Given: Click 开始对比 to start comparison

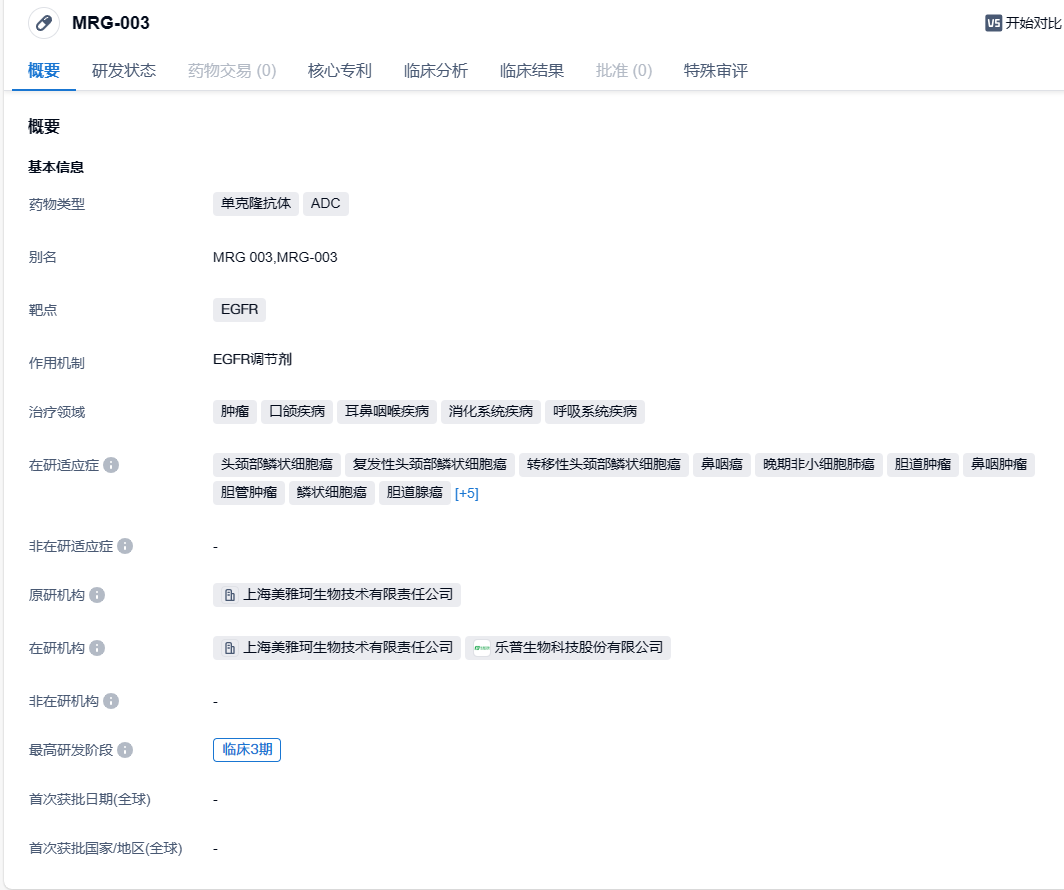Looking at the screenshot, I should point(1033,23).
